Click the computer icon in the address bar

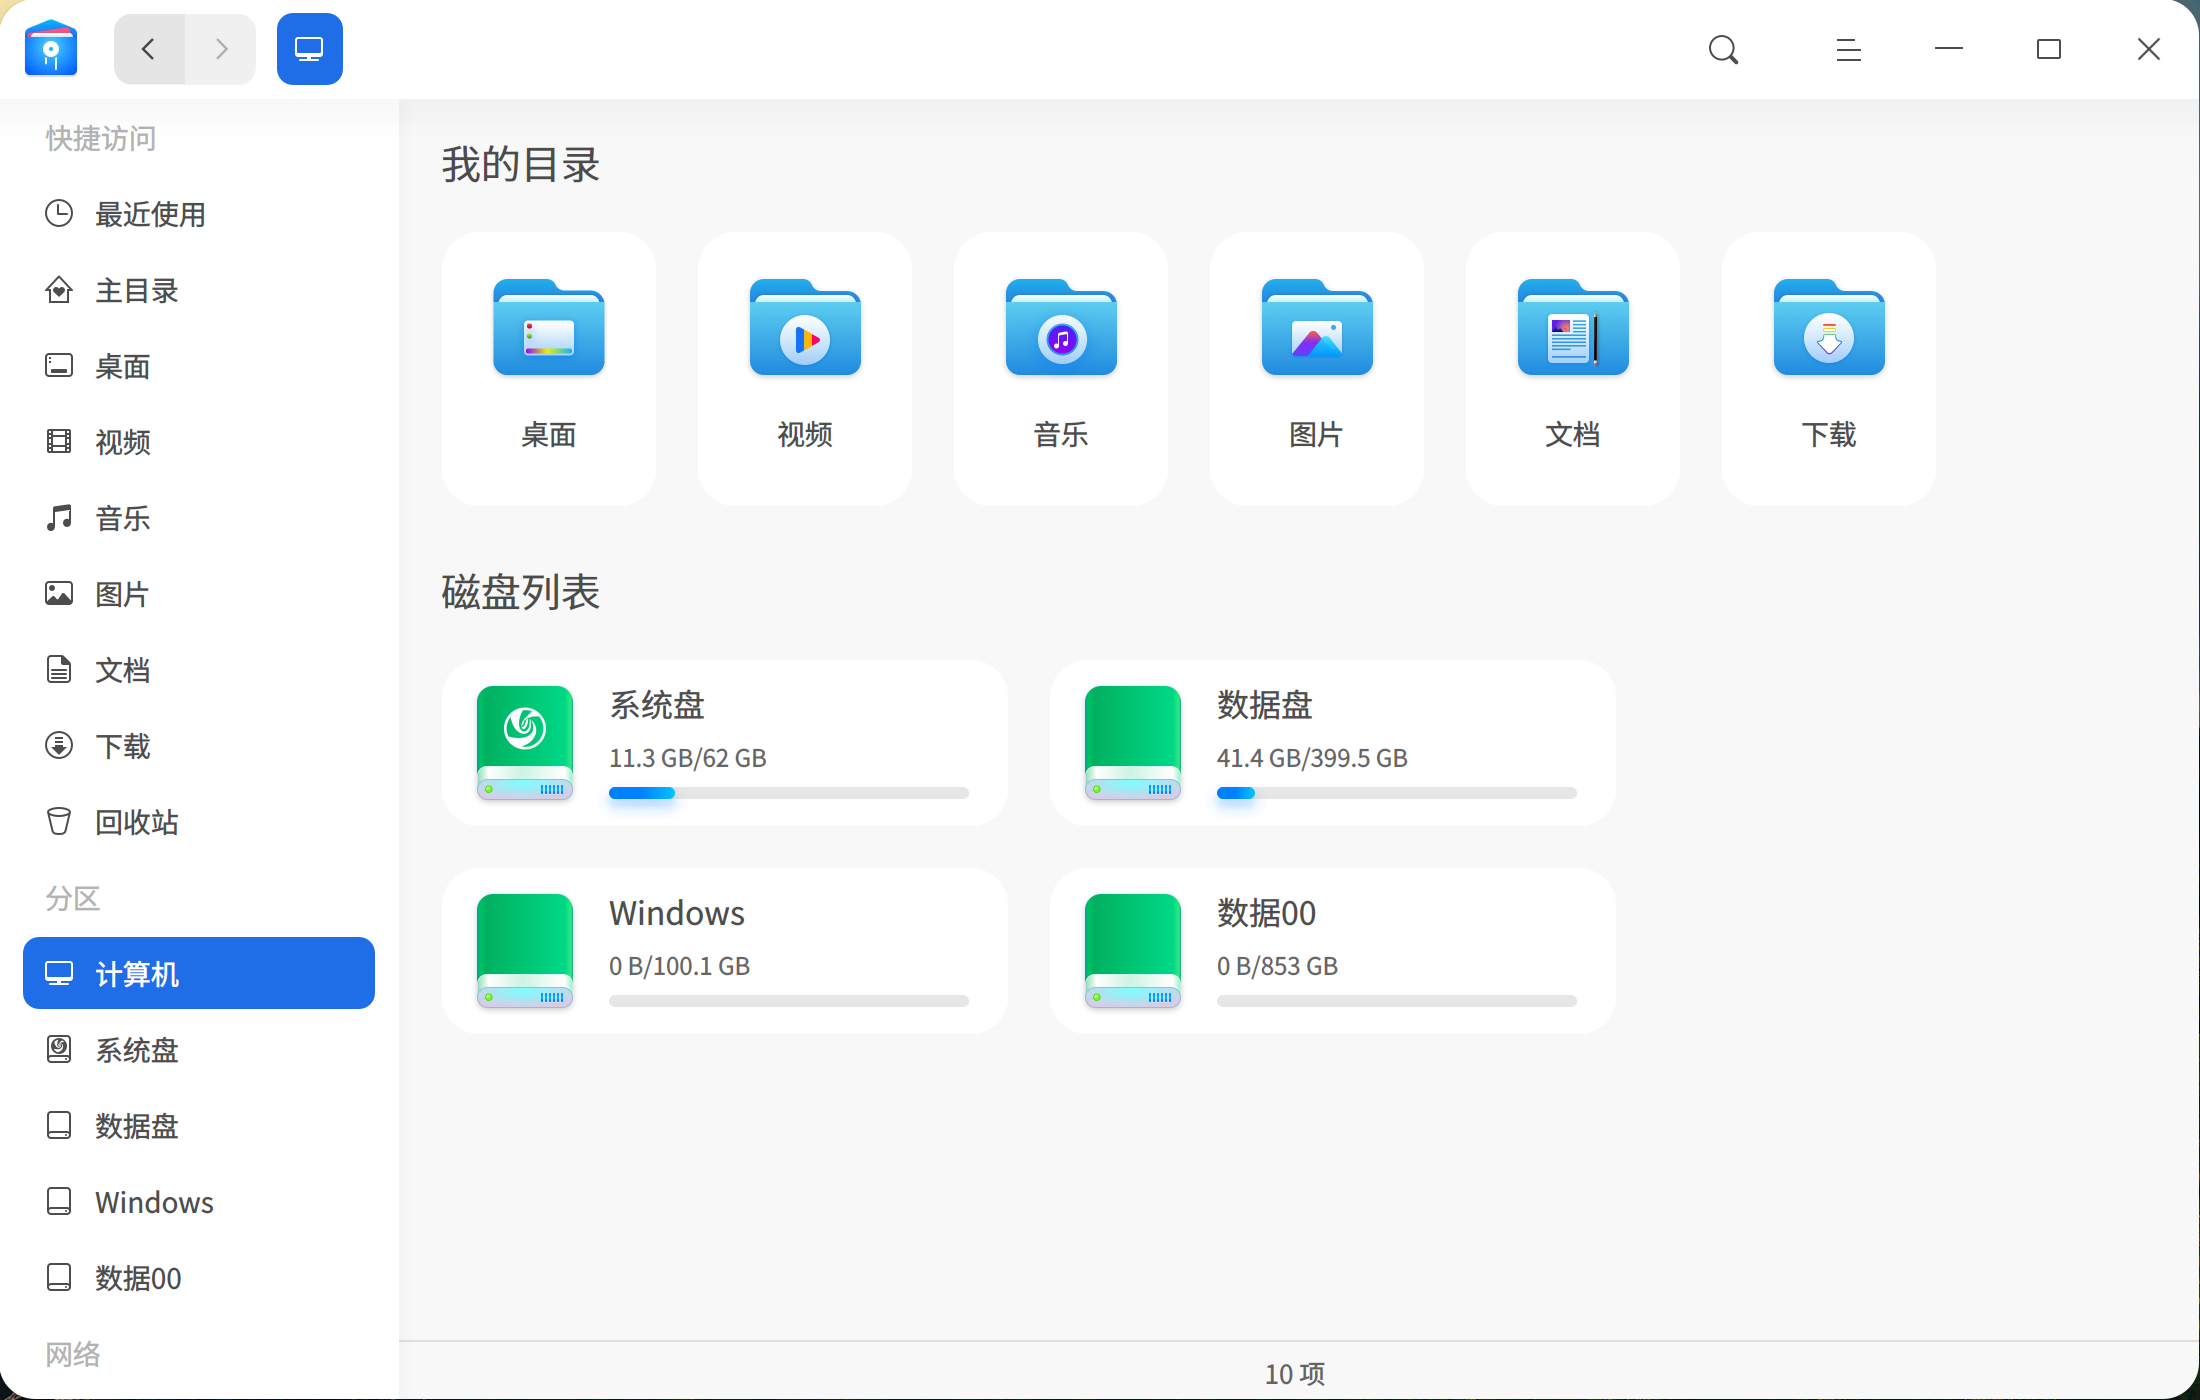(x=309, y=49)
